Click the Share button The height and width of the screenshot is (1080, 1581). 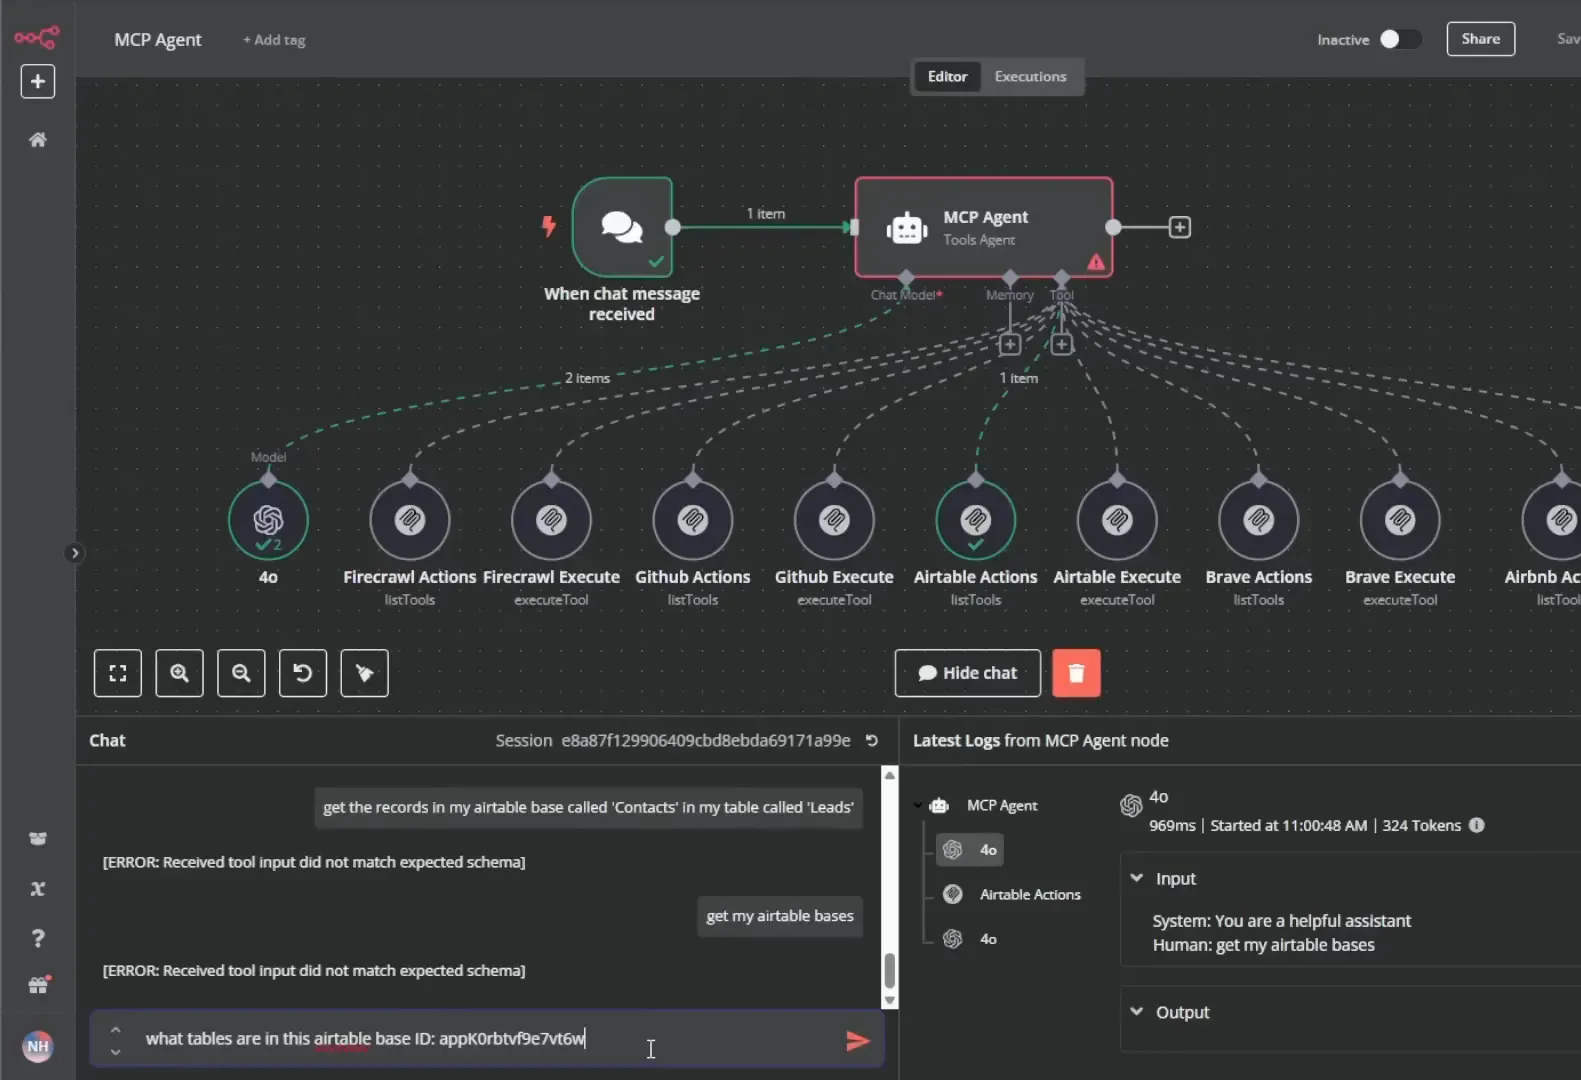pos(1480,39)
